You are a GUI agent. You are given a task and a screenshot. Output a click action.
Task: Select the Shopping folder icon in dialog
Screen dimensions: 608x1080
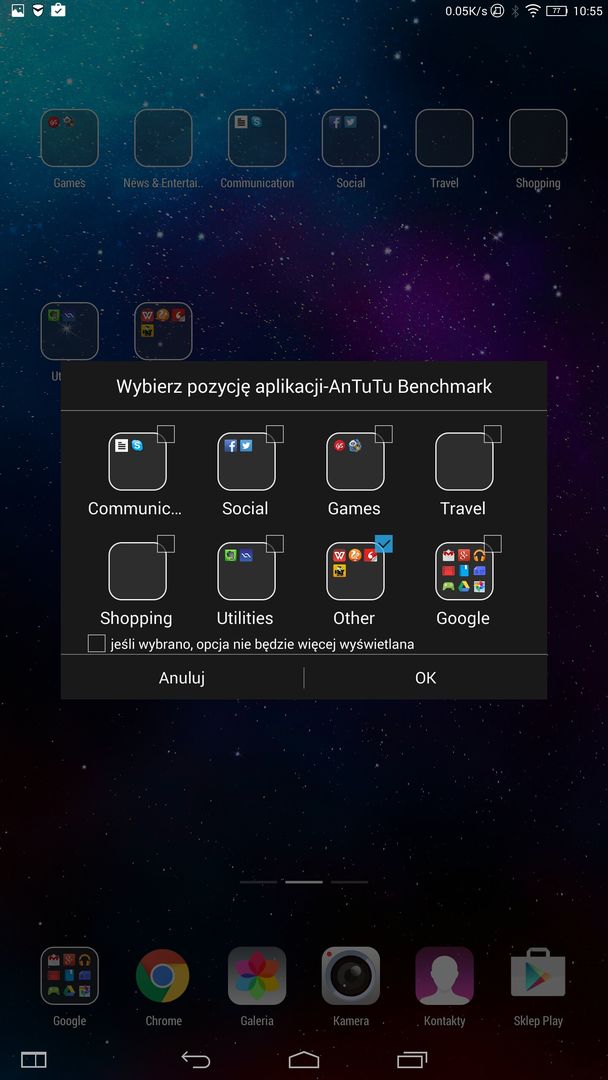tap(137, 571)
